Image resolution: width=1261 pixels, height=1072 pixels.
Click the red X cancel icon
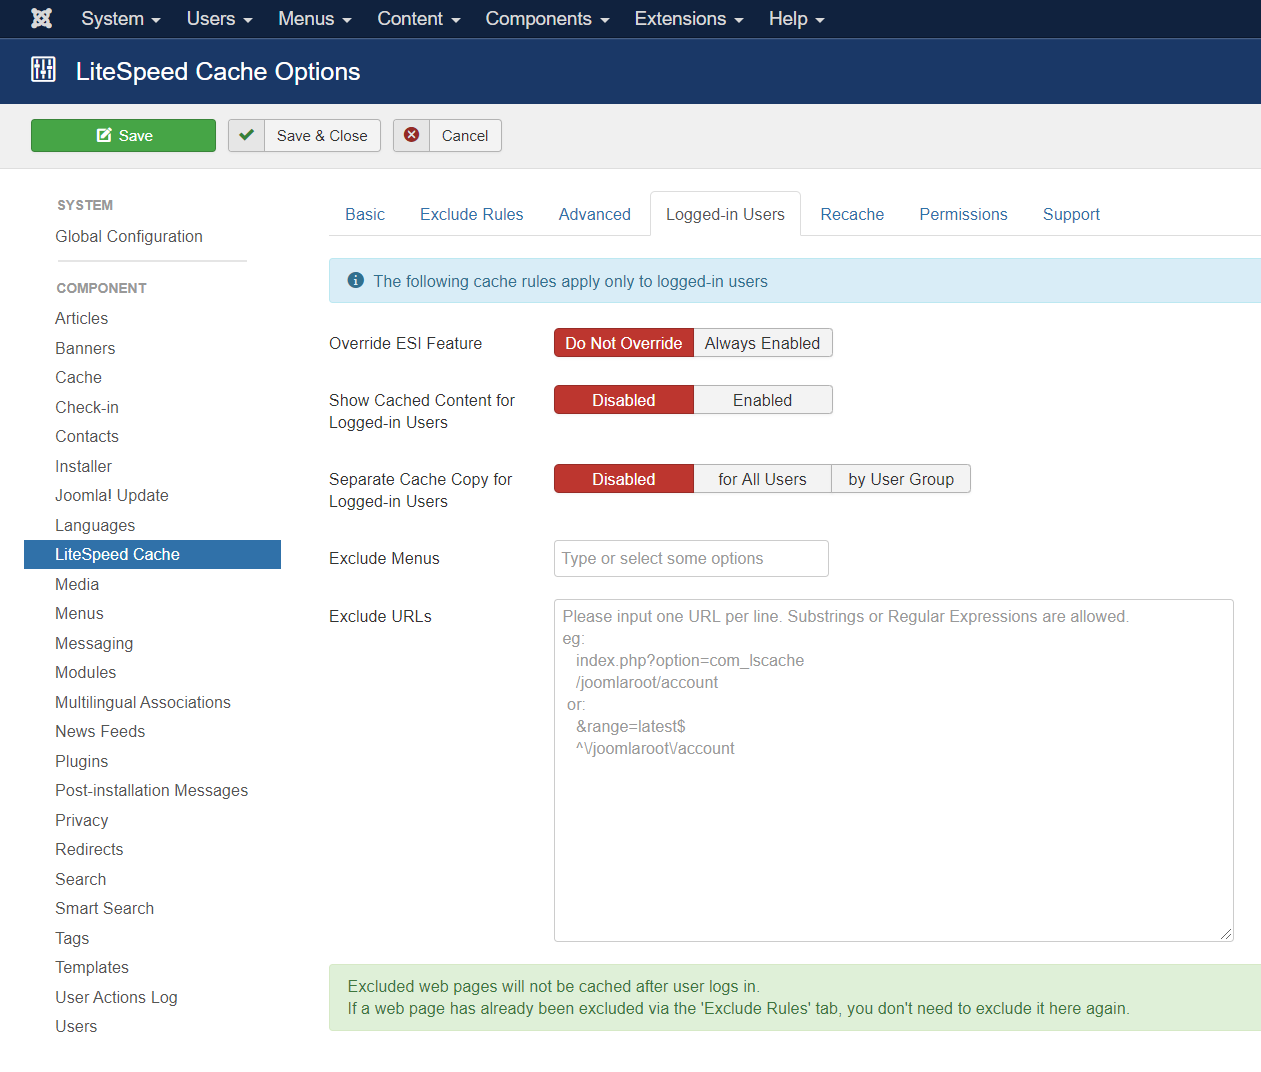tap(411, 135)
